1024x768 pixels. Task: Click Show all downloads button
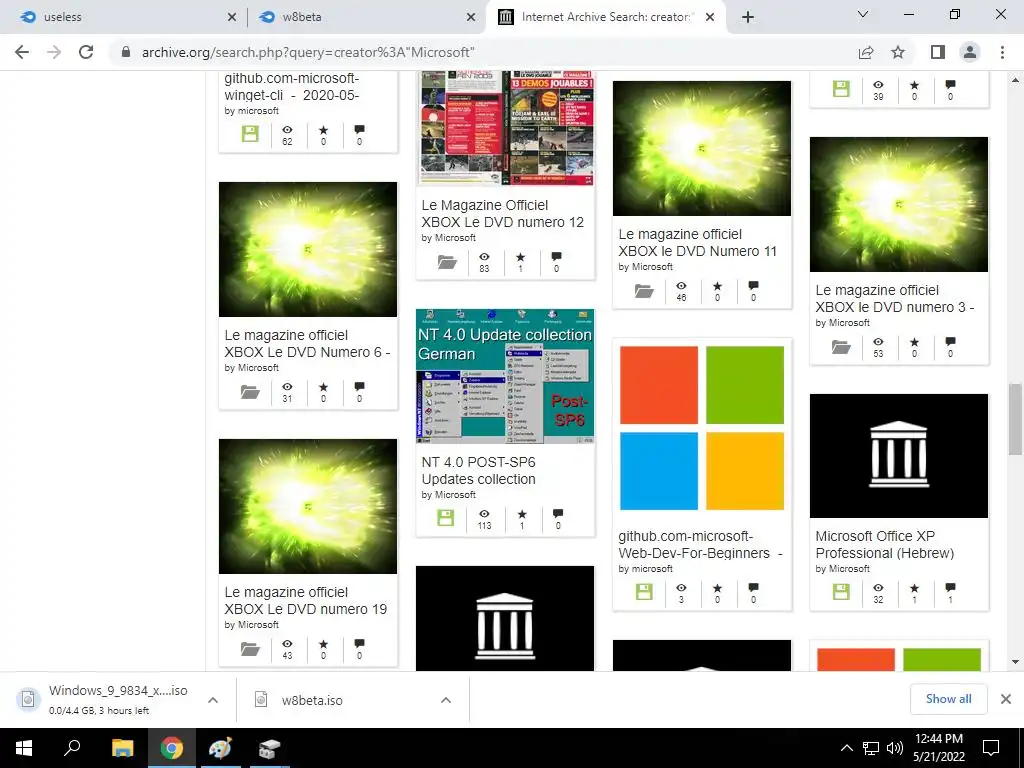pyautogui.click(x=948, y=699)
